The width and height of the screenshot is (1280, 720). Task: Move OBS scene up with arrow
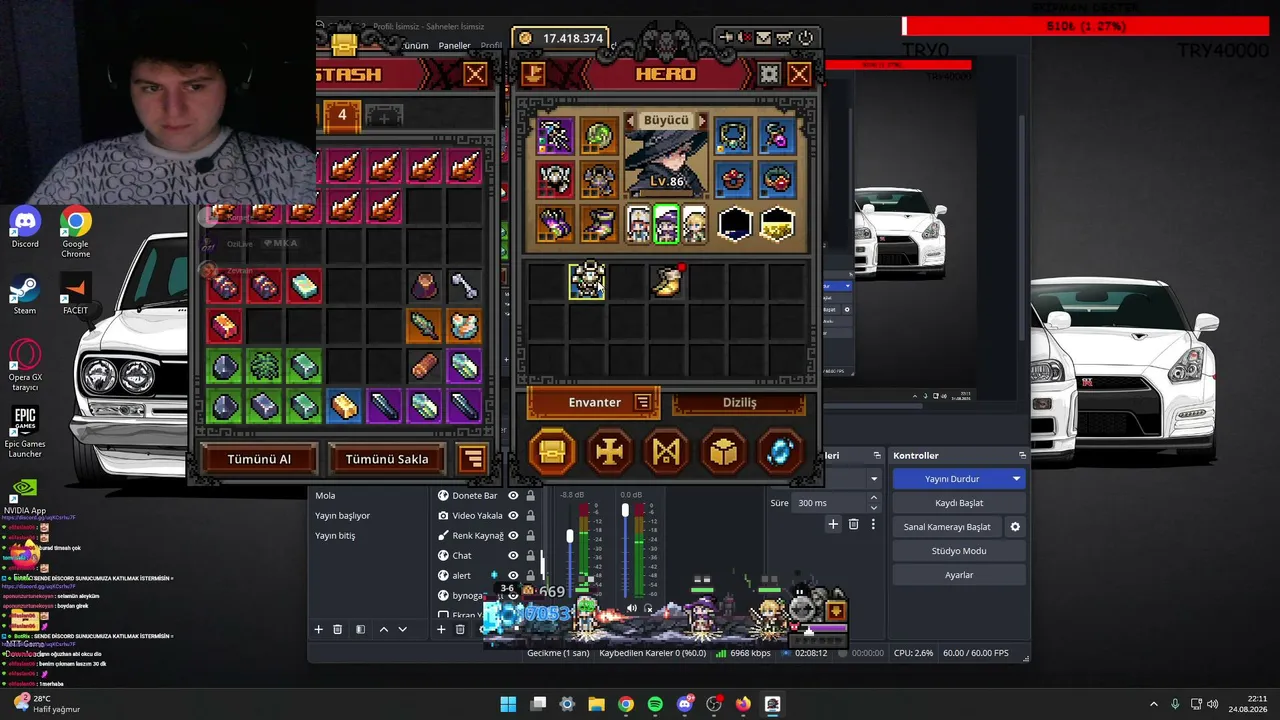tap(383, 629)
